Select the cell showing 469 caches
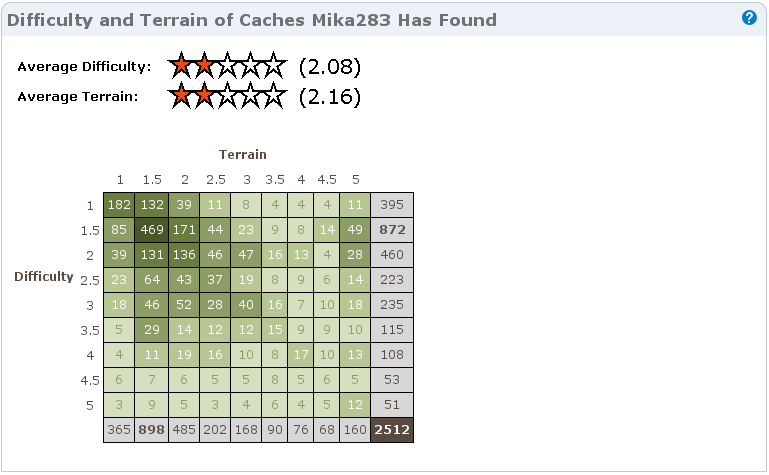The width and height of the screenshot is (769, 475). (152, 230)
